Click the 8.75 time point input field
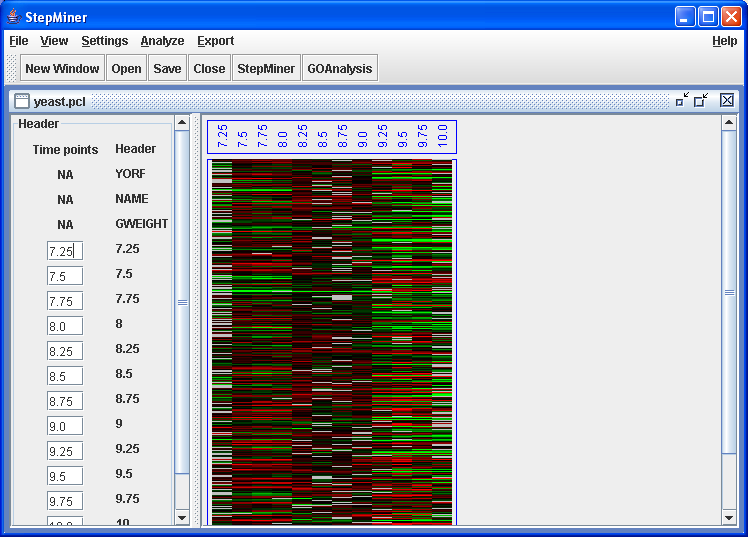 (x=65, y=401)
